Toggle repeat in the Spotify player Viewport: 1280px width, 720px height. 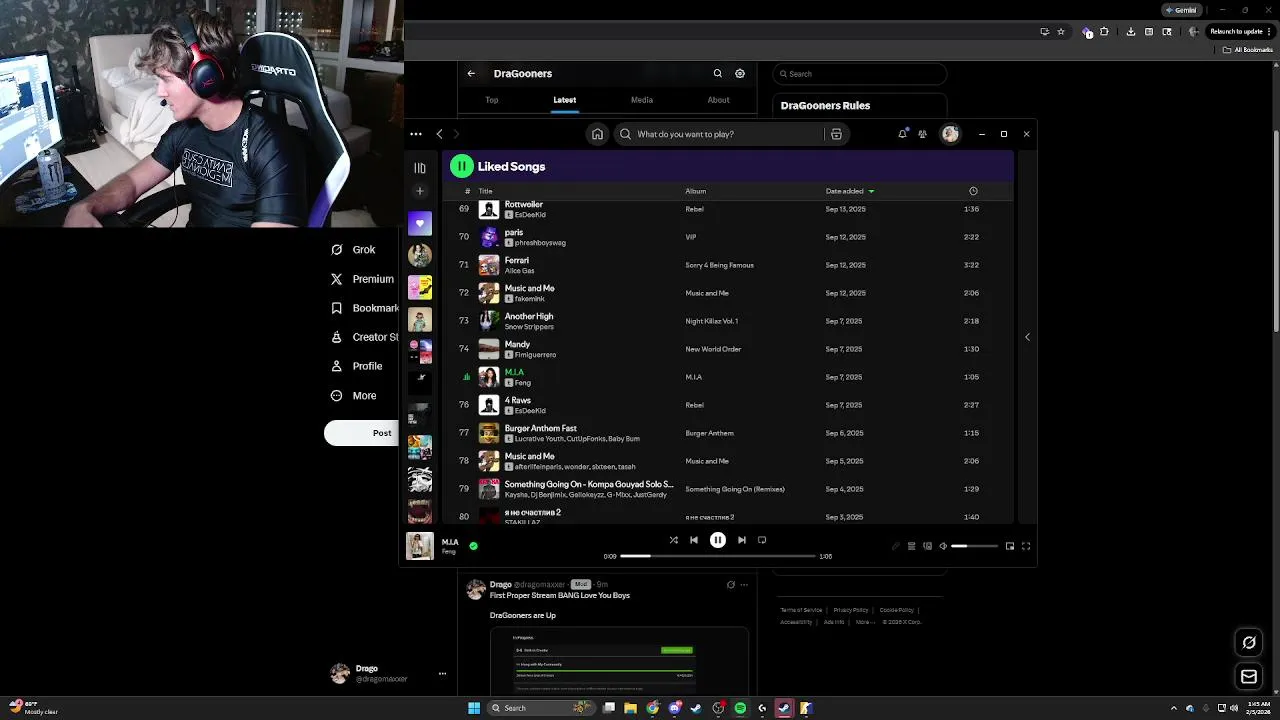click(762, 540)
